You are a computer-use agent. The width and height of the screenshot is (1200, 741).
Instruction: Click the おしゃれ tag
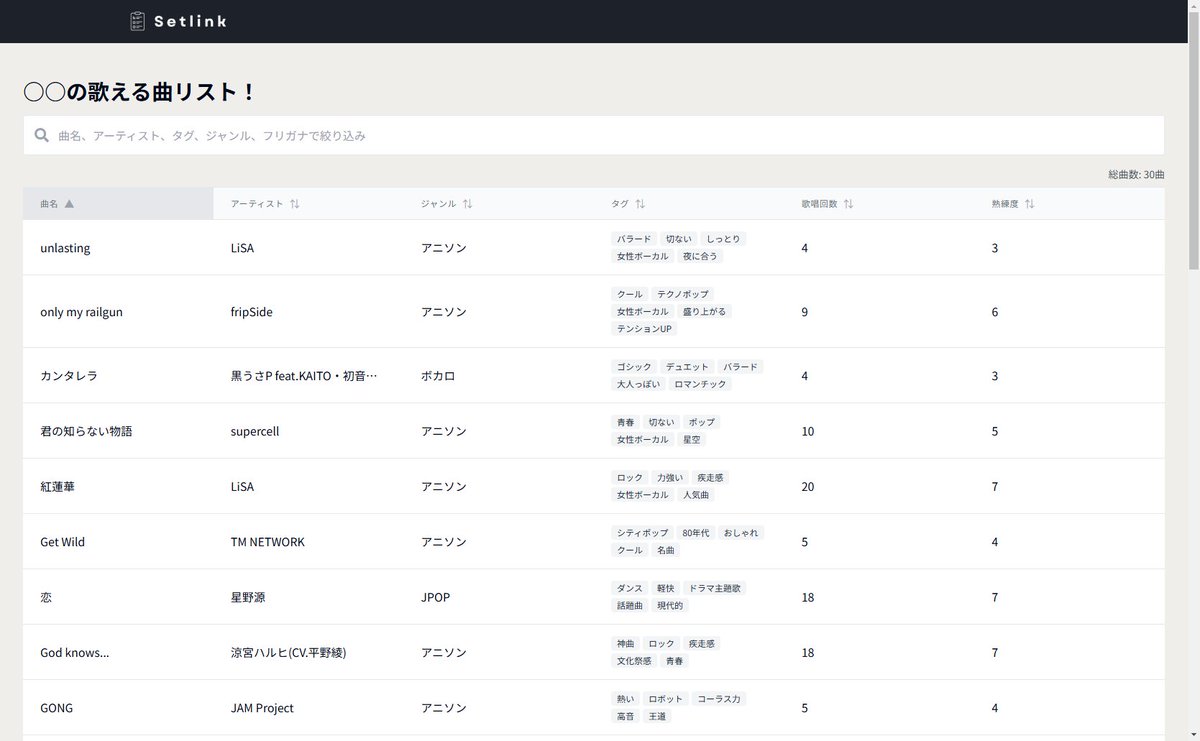[x=741, y=533]
